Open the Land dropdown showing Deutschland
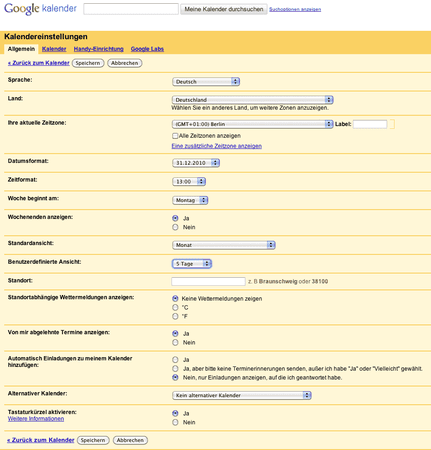Viewport: 431px width, 450px height. [x=253, y=100]
